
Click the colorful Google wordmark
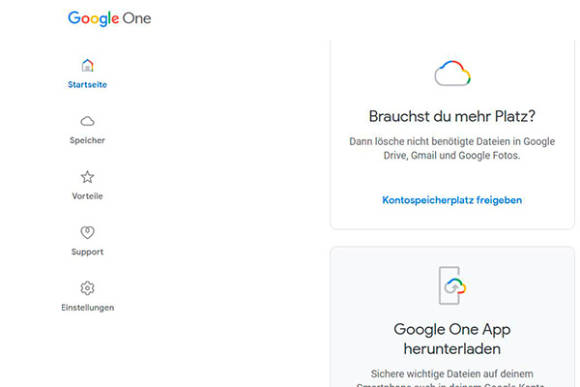coord(93,18)
